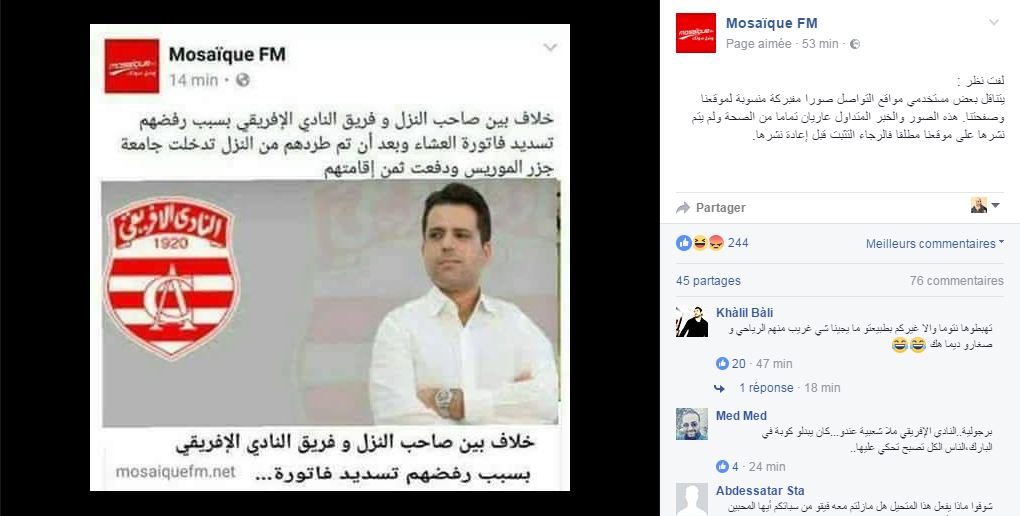Open Med Med's profile name
This screenshot has width=1020, height=516.
click(x=742, y=416)
